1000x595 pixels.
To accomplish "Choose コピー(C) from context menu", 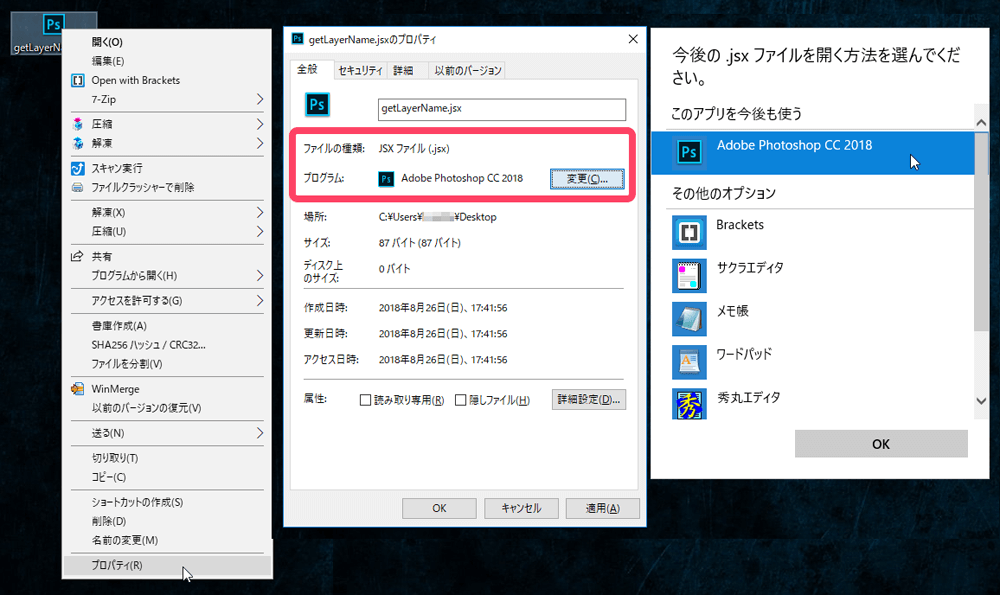I will [167, 477].
